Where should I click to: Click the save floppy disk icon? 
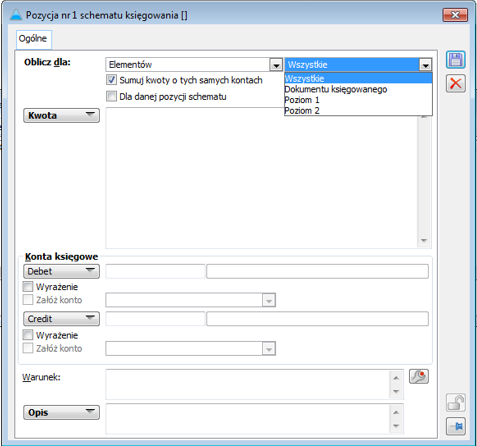click(x=456, y=60)
